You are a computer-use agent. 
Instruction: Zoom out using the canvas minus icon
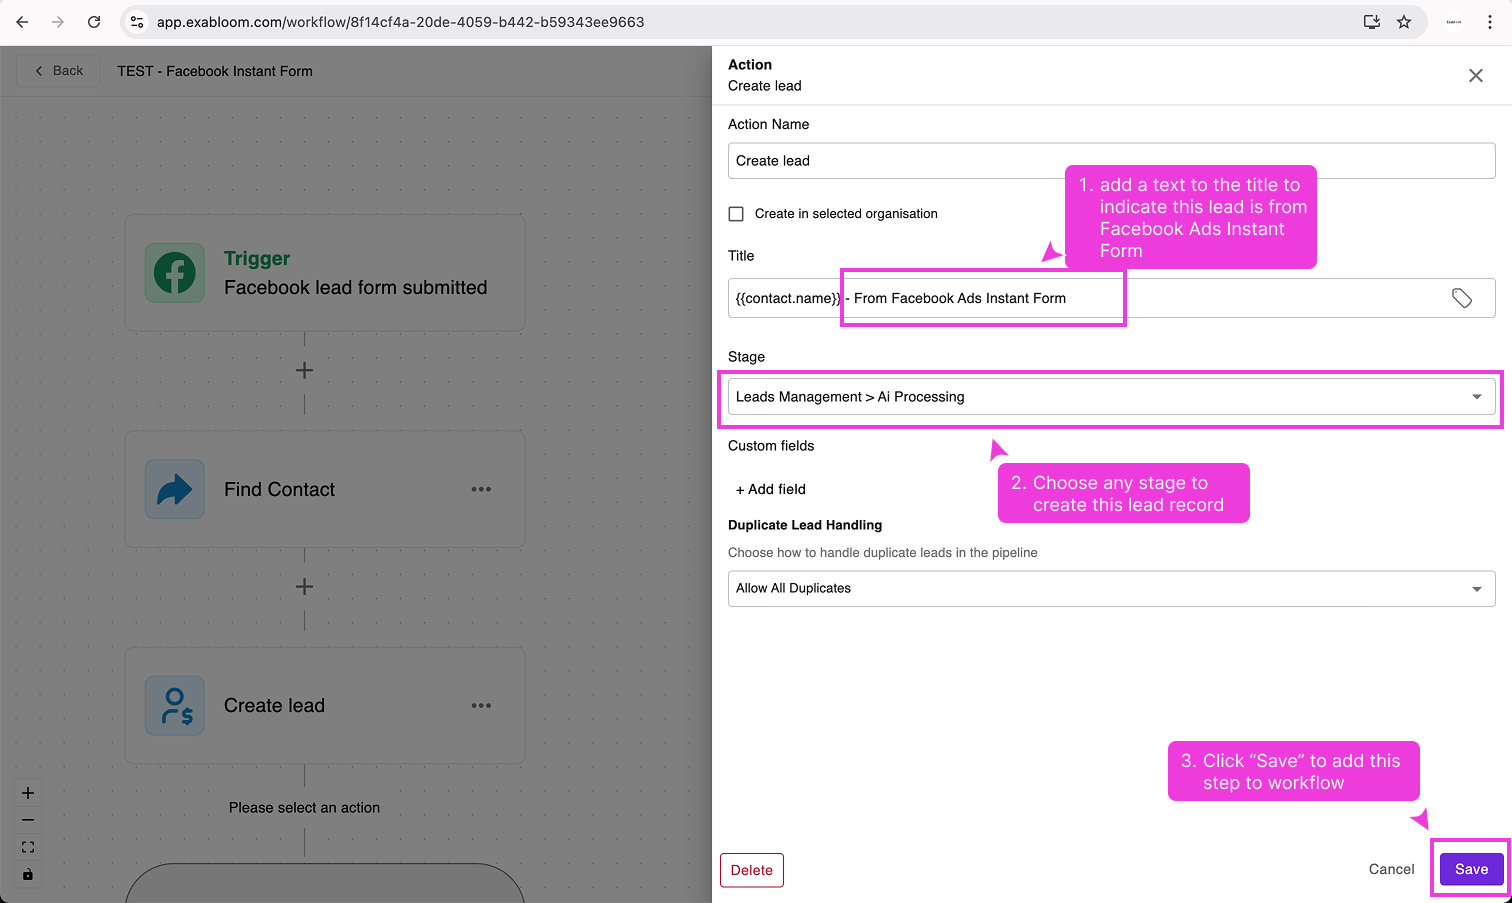[x=27, y=819]
